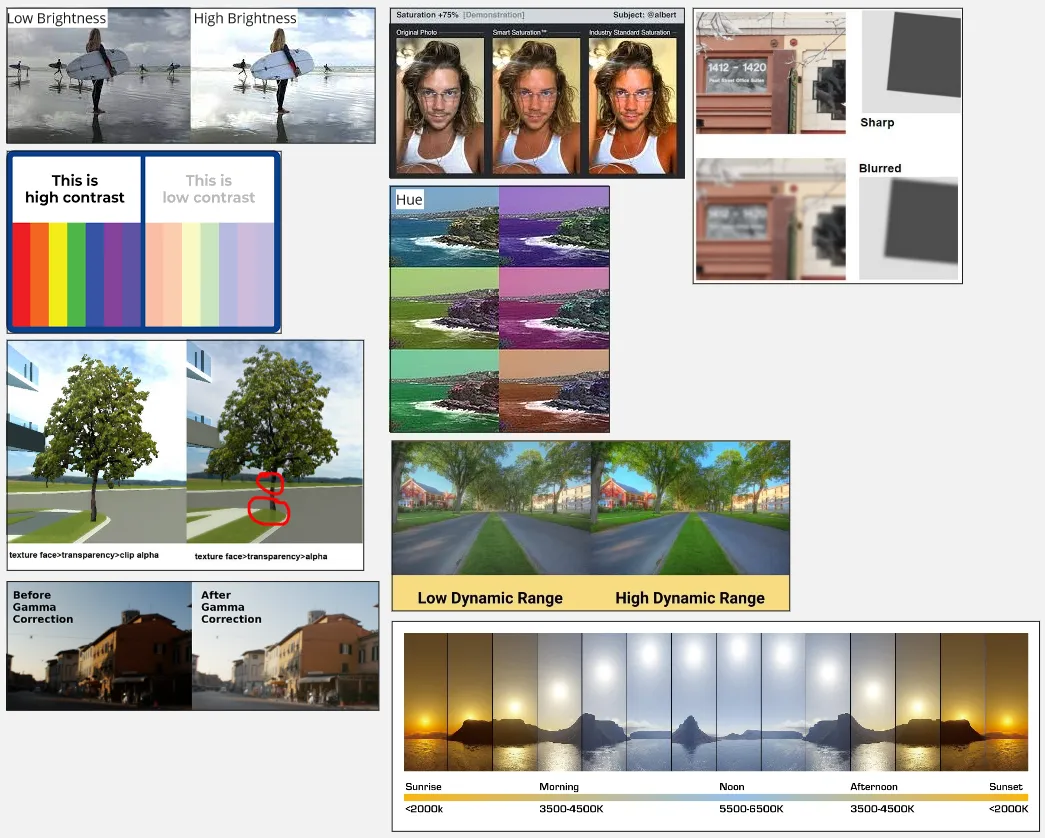Select the purple hue coastline variant

point(555,226)
